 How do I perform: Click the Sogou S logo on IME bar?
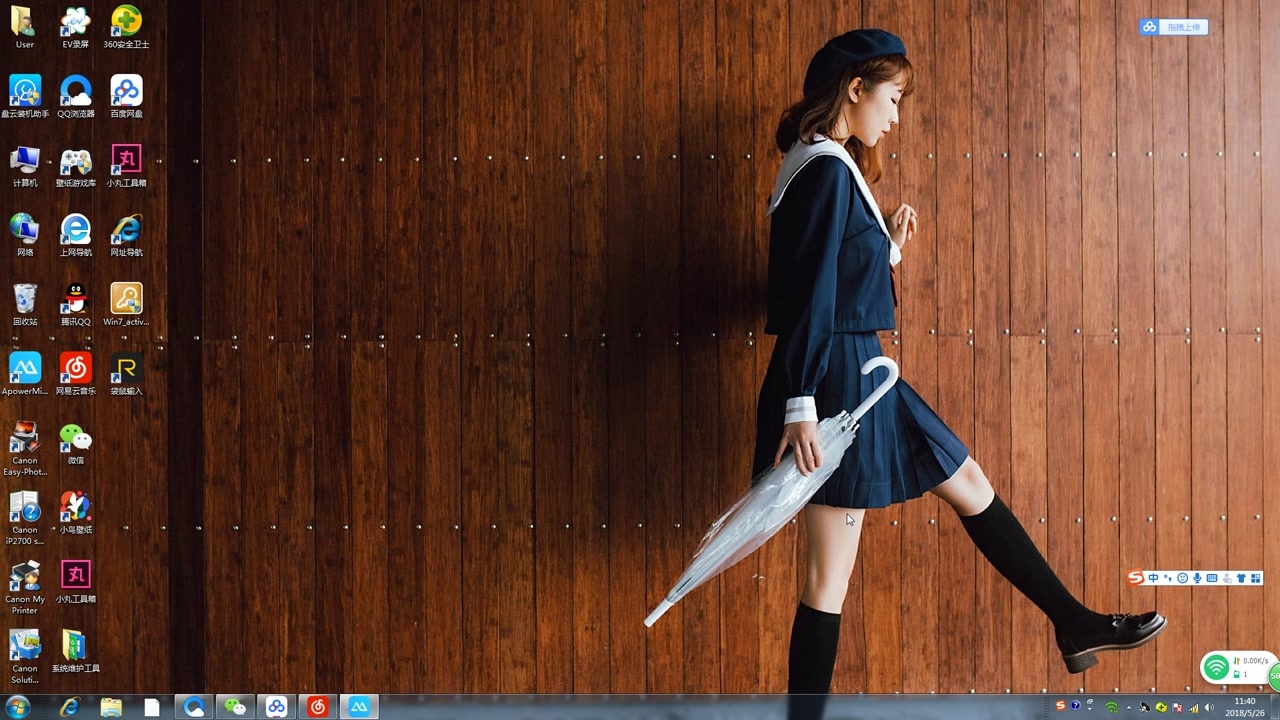[x=1135, y=577]
